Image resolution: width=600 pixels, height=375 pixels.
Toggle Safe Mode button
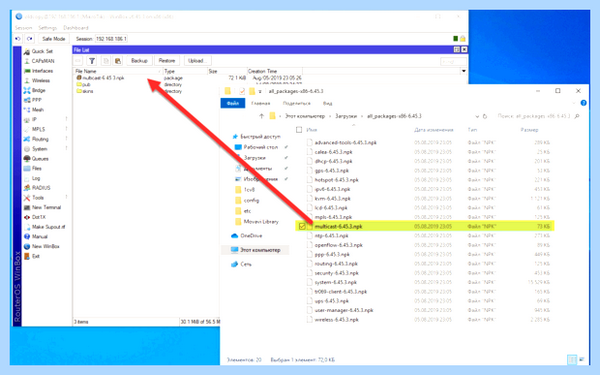pyautogui.click(x=54, y=39)
